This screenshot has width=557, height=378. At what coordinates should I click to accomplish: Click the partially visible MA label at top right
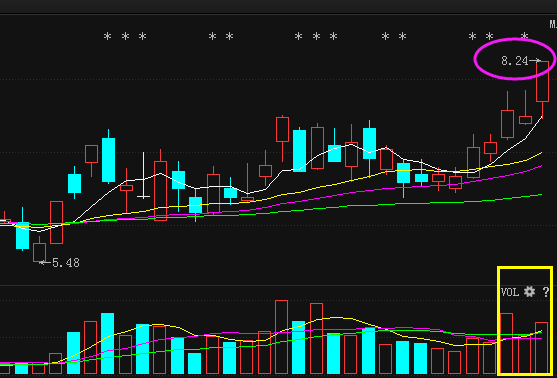[x=553, y=24]
